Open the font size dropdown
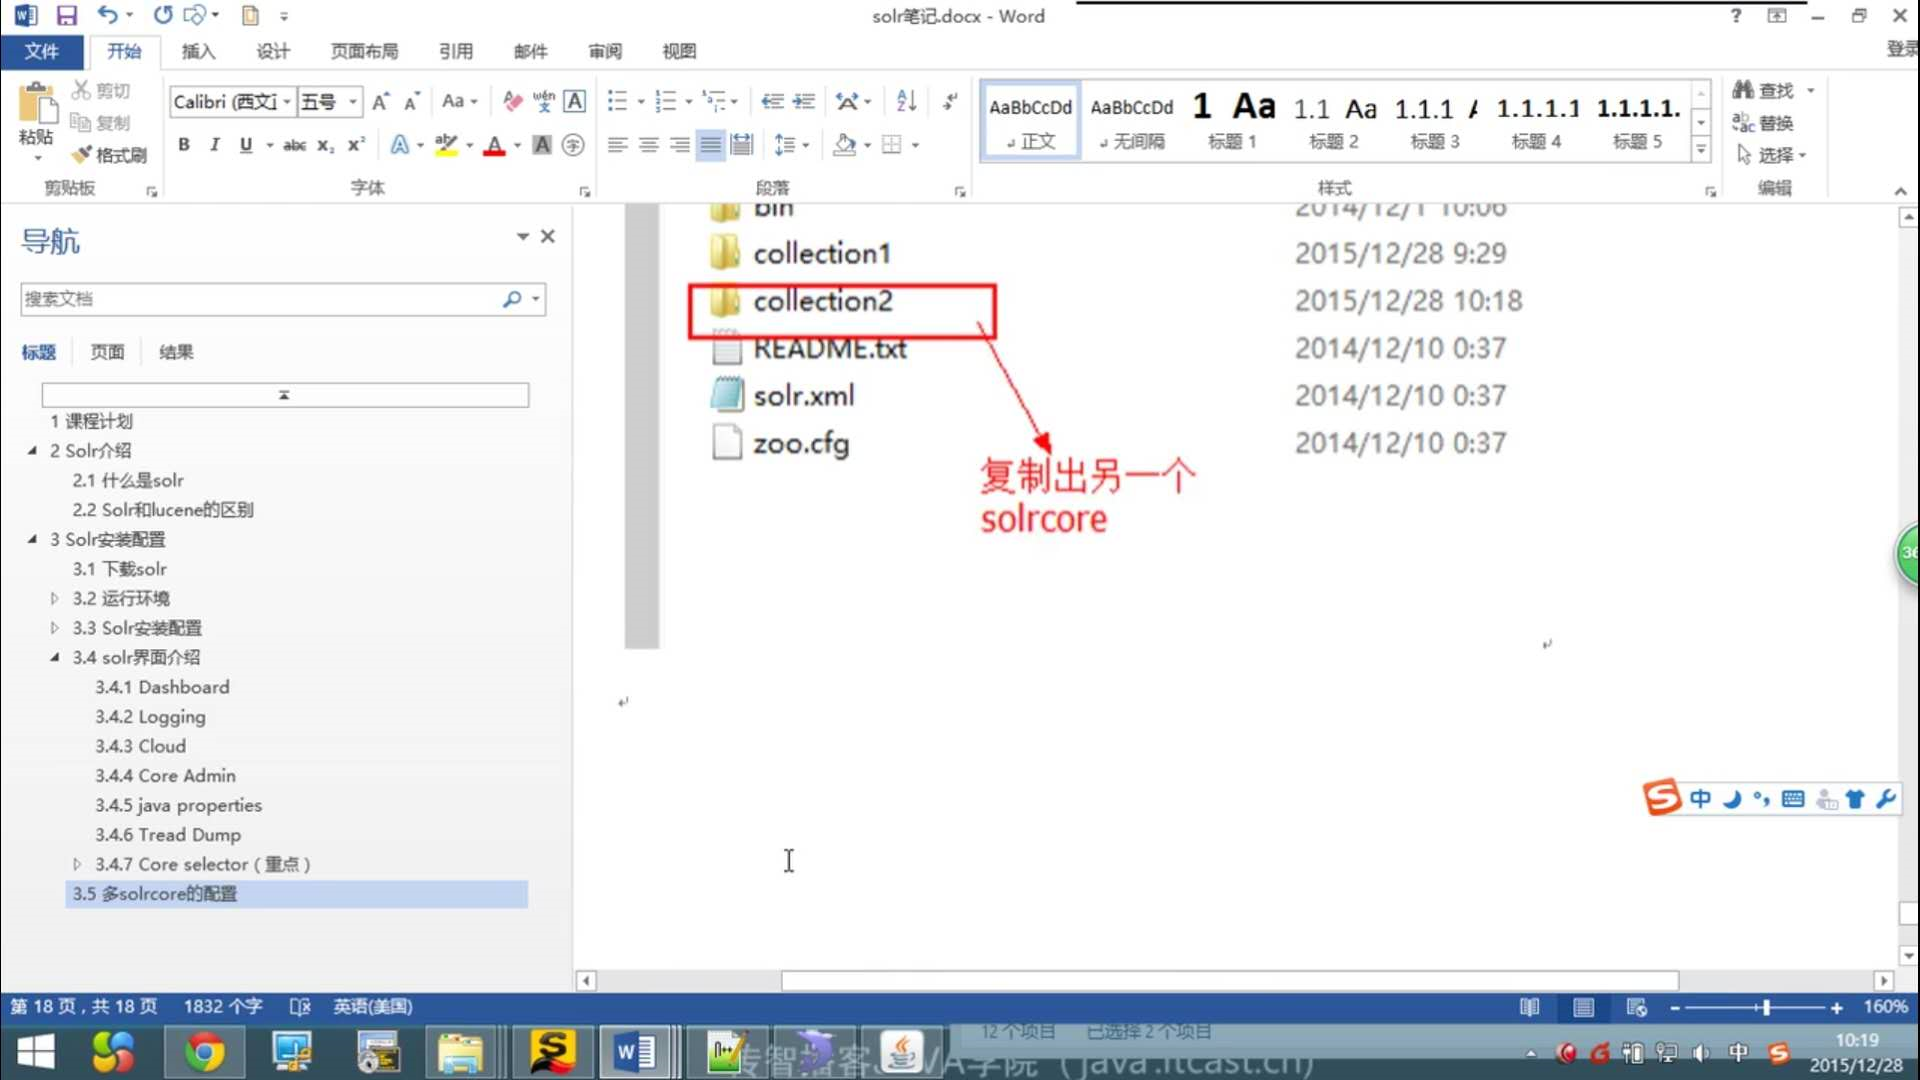 point(353,102)
